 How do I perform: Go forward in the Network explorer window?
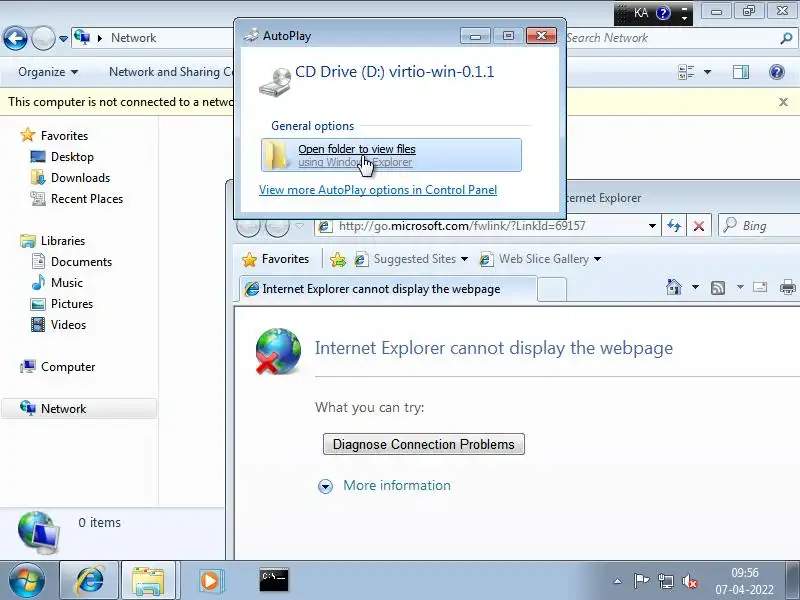43,38
